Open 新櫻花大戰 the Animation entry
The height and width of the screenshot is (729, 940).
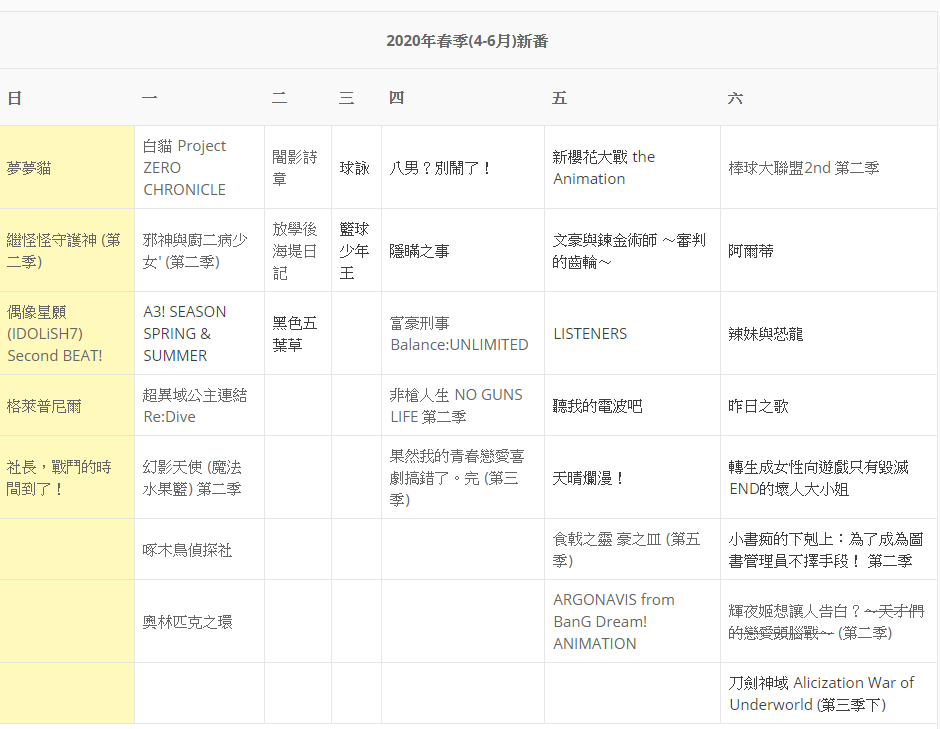tap(604, 168)
